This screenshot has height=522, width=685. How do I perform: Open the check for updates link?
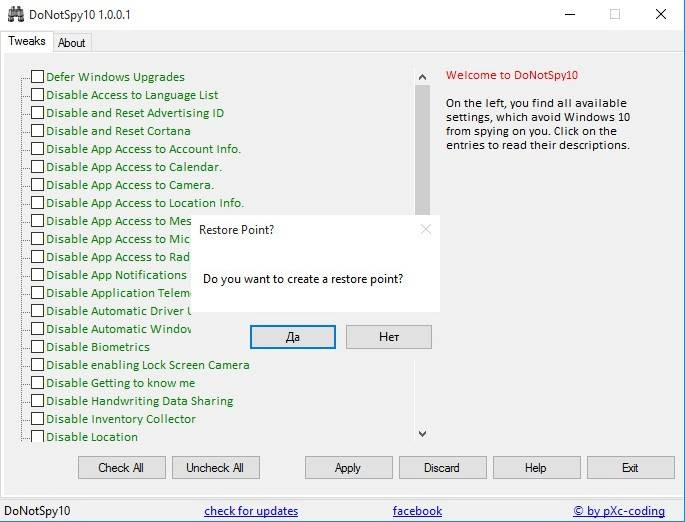pos(251,511)
